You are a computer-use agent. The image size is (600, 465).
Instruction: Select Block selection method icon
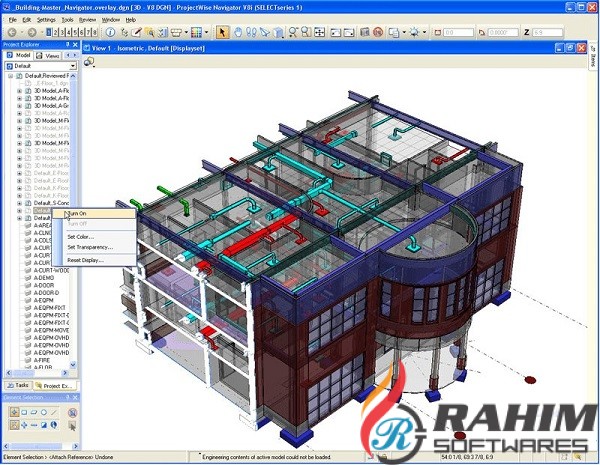tap(24, 413)
